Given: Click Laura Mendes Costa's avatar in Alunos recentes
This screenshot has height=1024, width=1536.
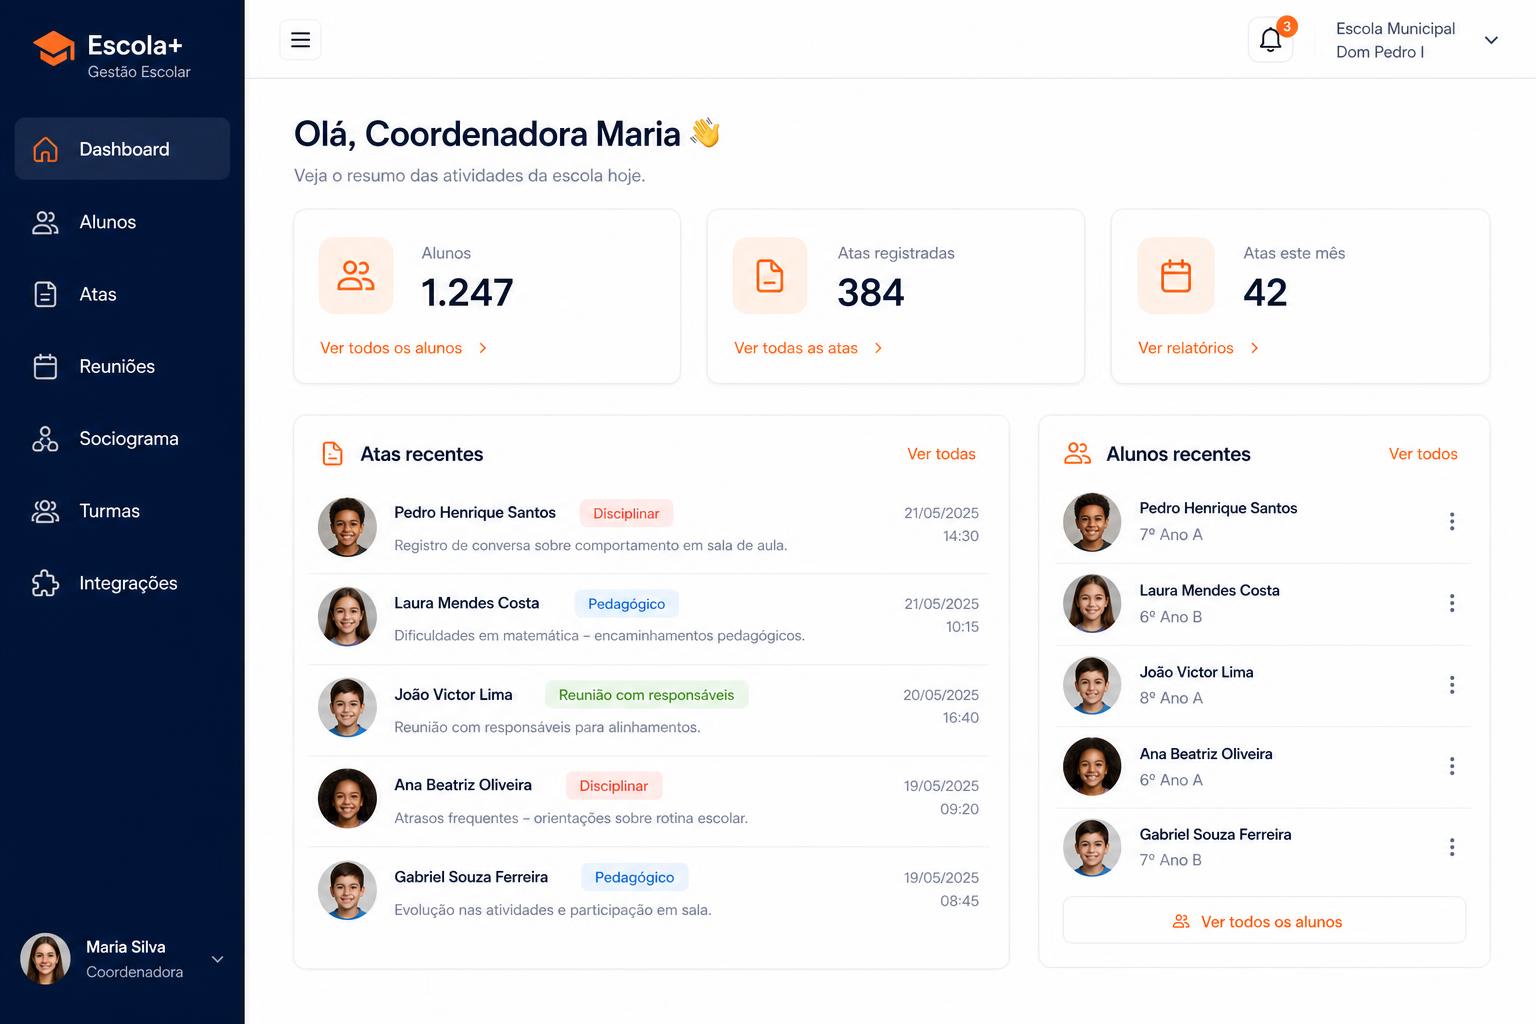Looking at the screenshot, I should (x=1092, y=603).
